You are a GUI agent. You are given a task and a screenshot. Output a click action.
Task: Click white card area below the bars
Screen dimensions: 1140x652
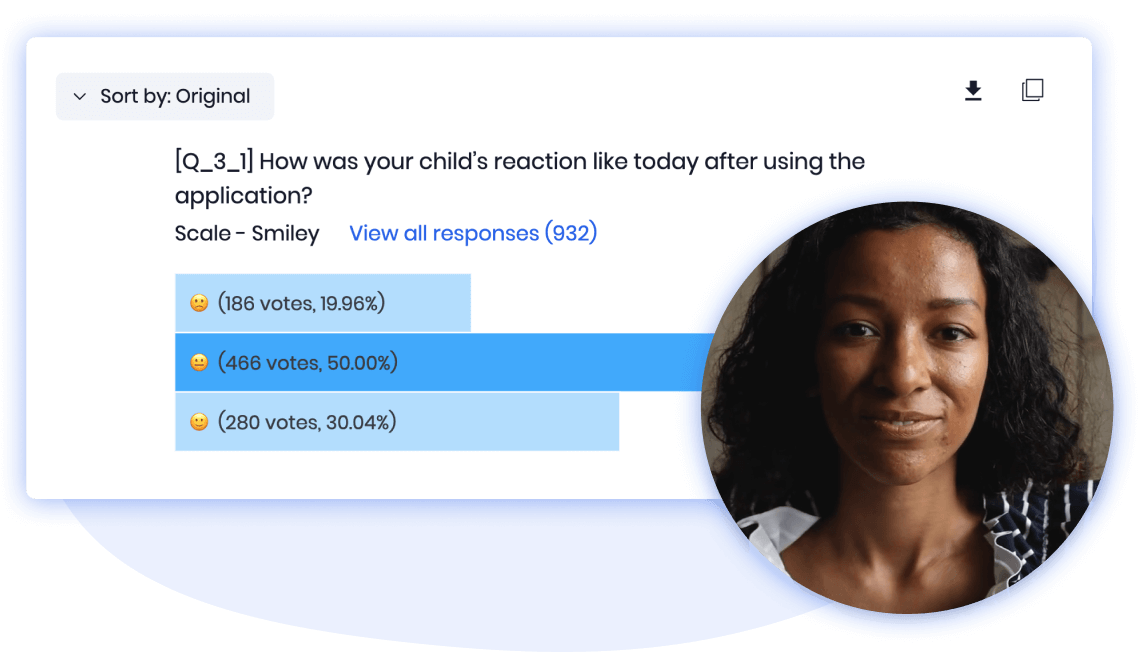(364, 475)
